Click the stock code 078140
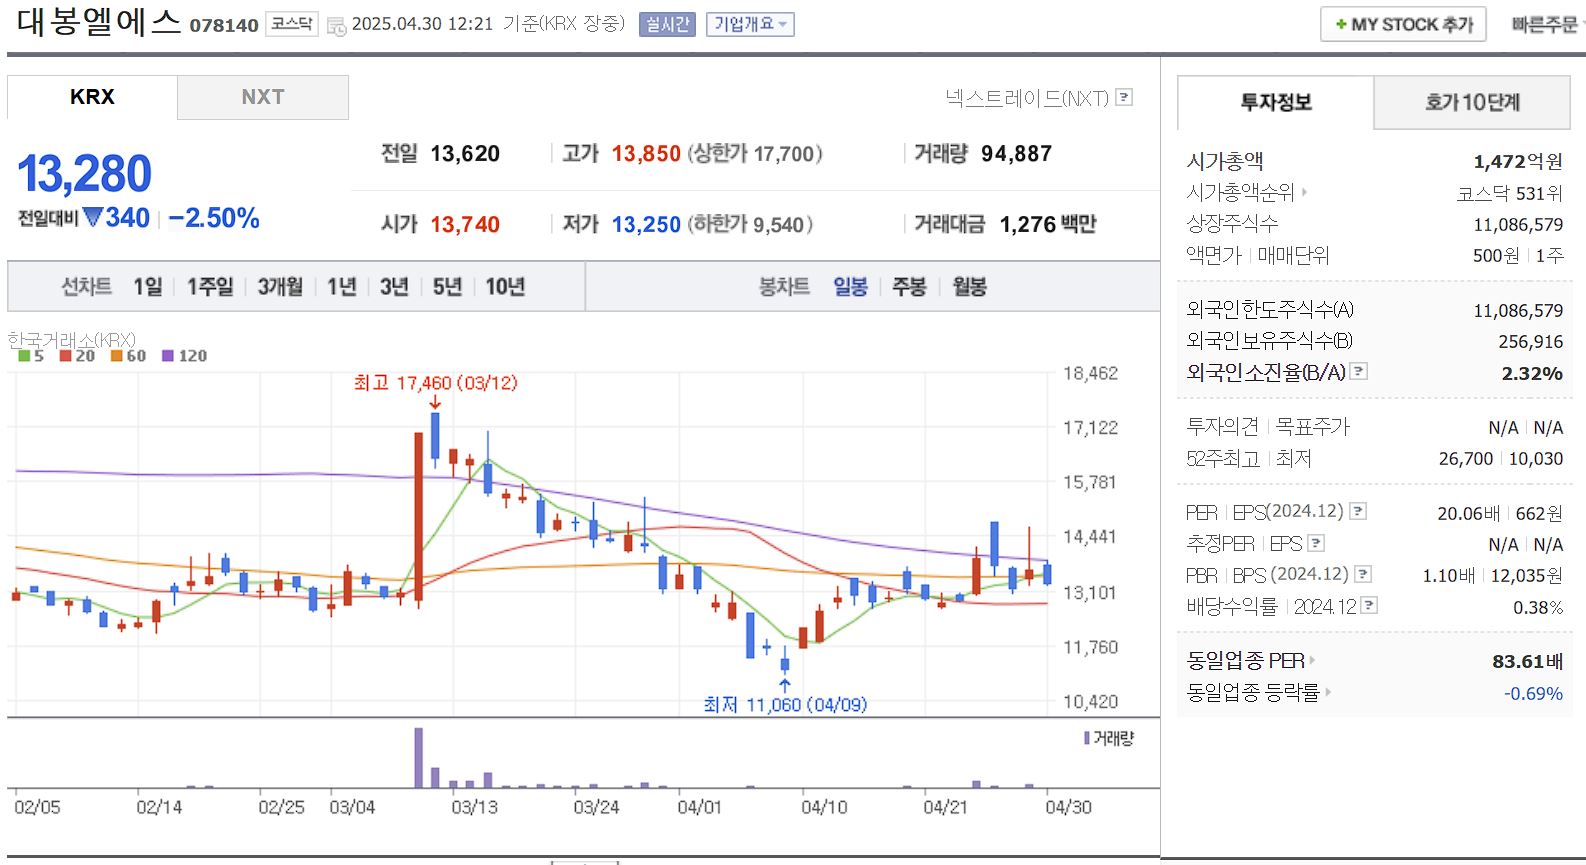1586x865 pixels. click(224, 25)
